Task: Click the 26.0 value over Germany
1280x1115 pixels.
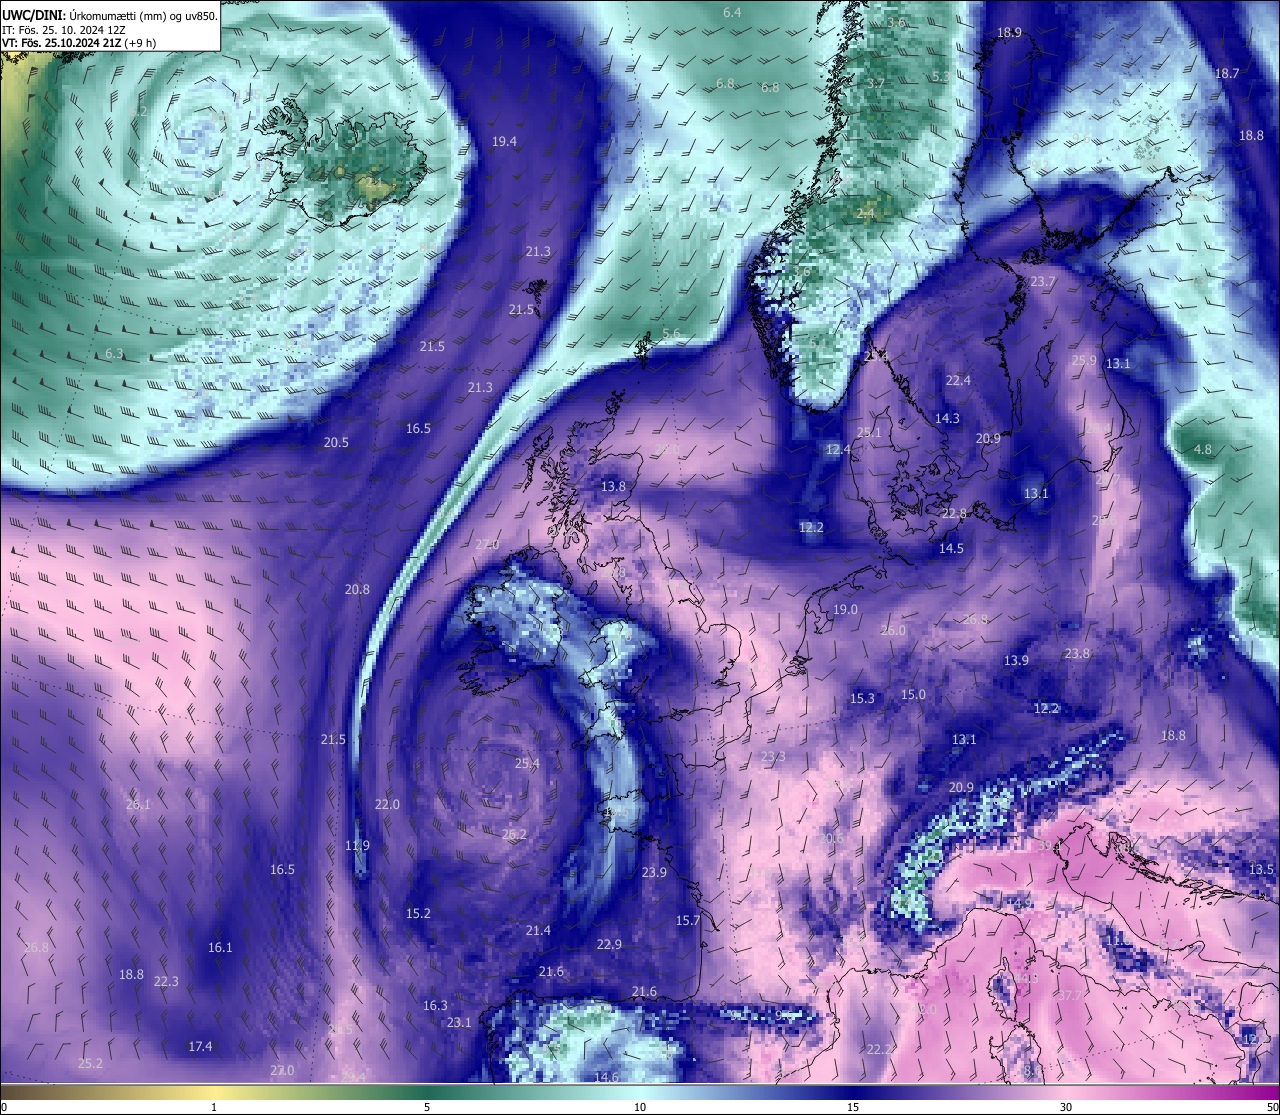Action: (893, 631)
